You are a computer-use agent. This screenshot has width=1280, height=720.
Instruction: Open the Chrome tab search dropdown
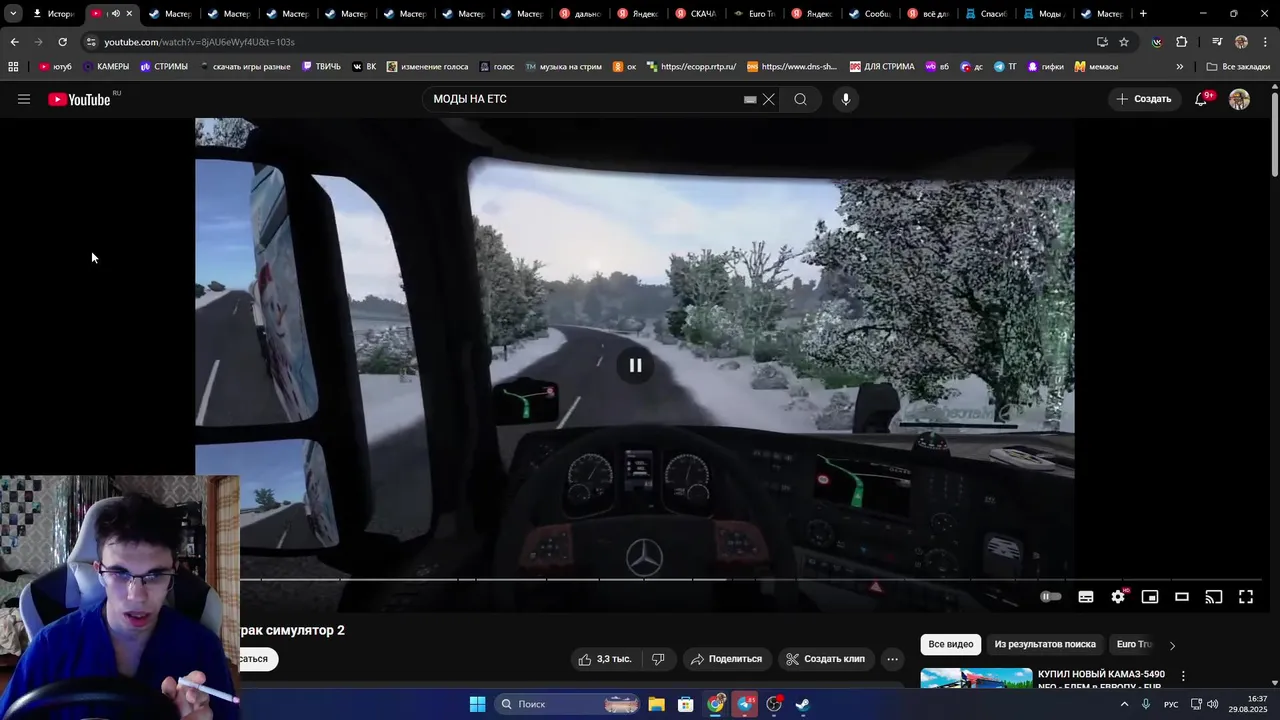[x=13, y=14]
